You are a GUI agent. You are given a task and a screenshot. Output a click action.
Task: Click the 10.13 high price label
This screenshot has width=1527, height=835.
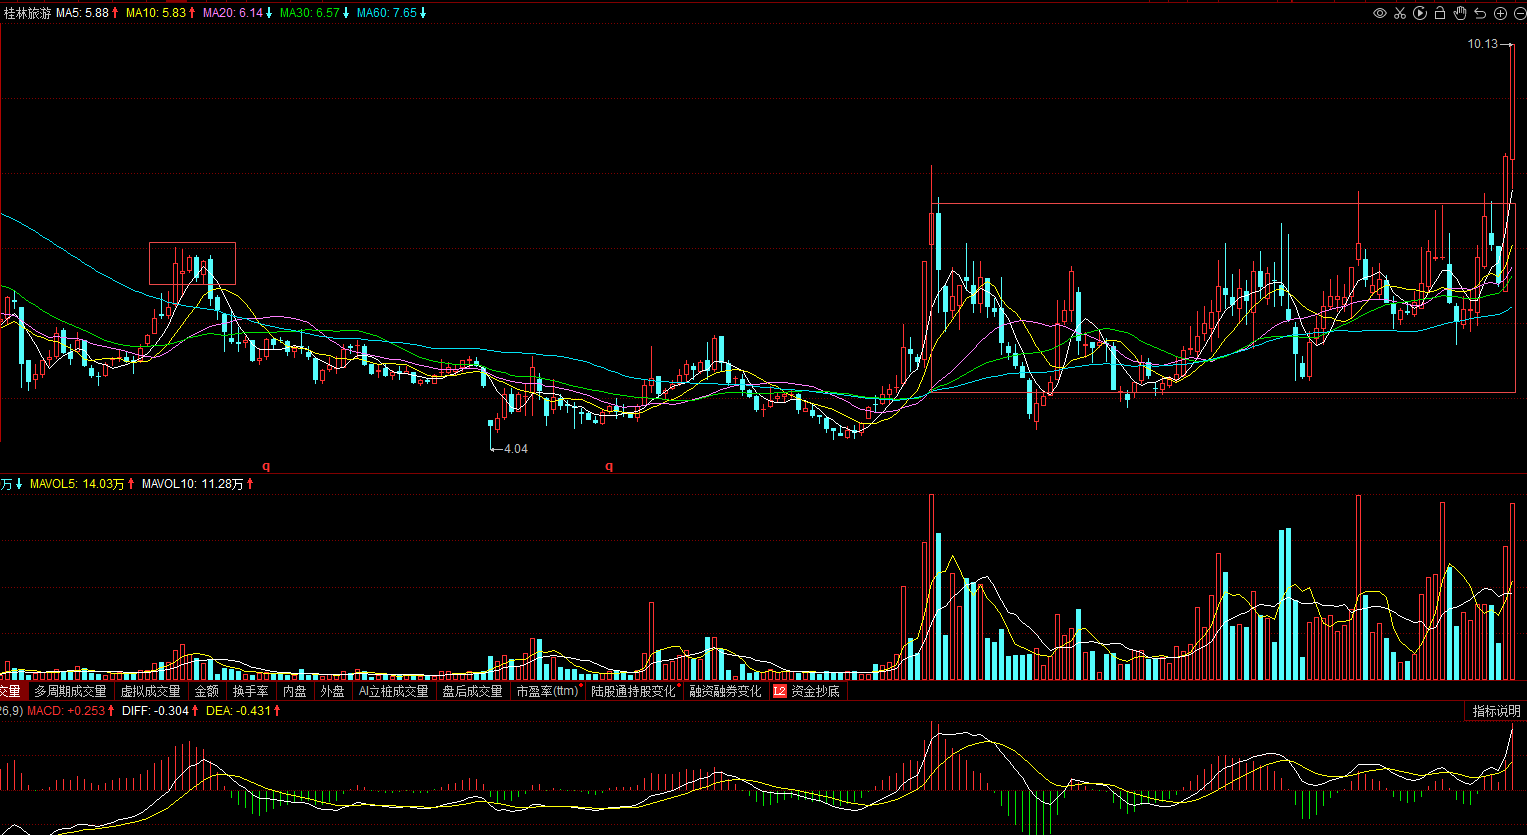coord(1483,44)
